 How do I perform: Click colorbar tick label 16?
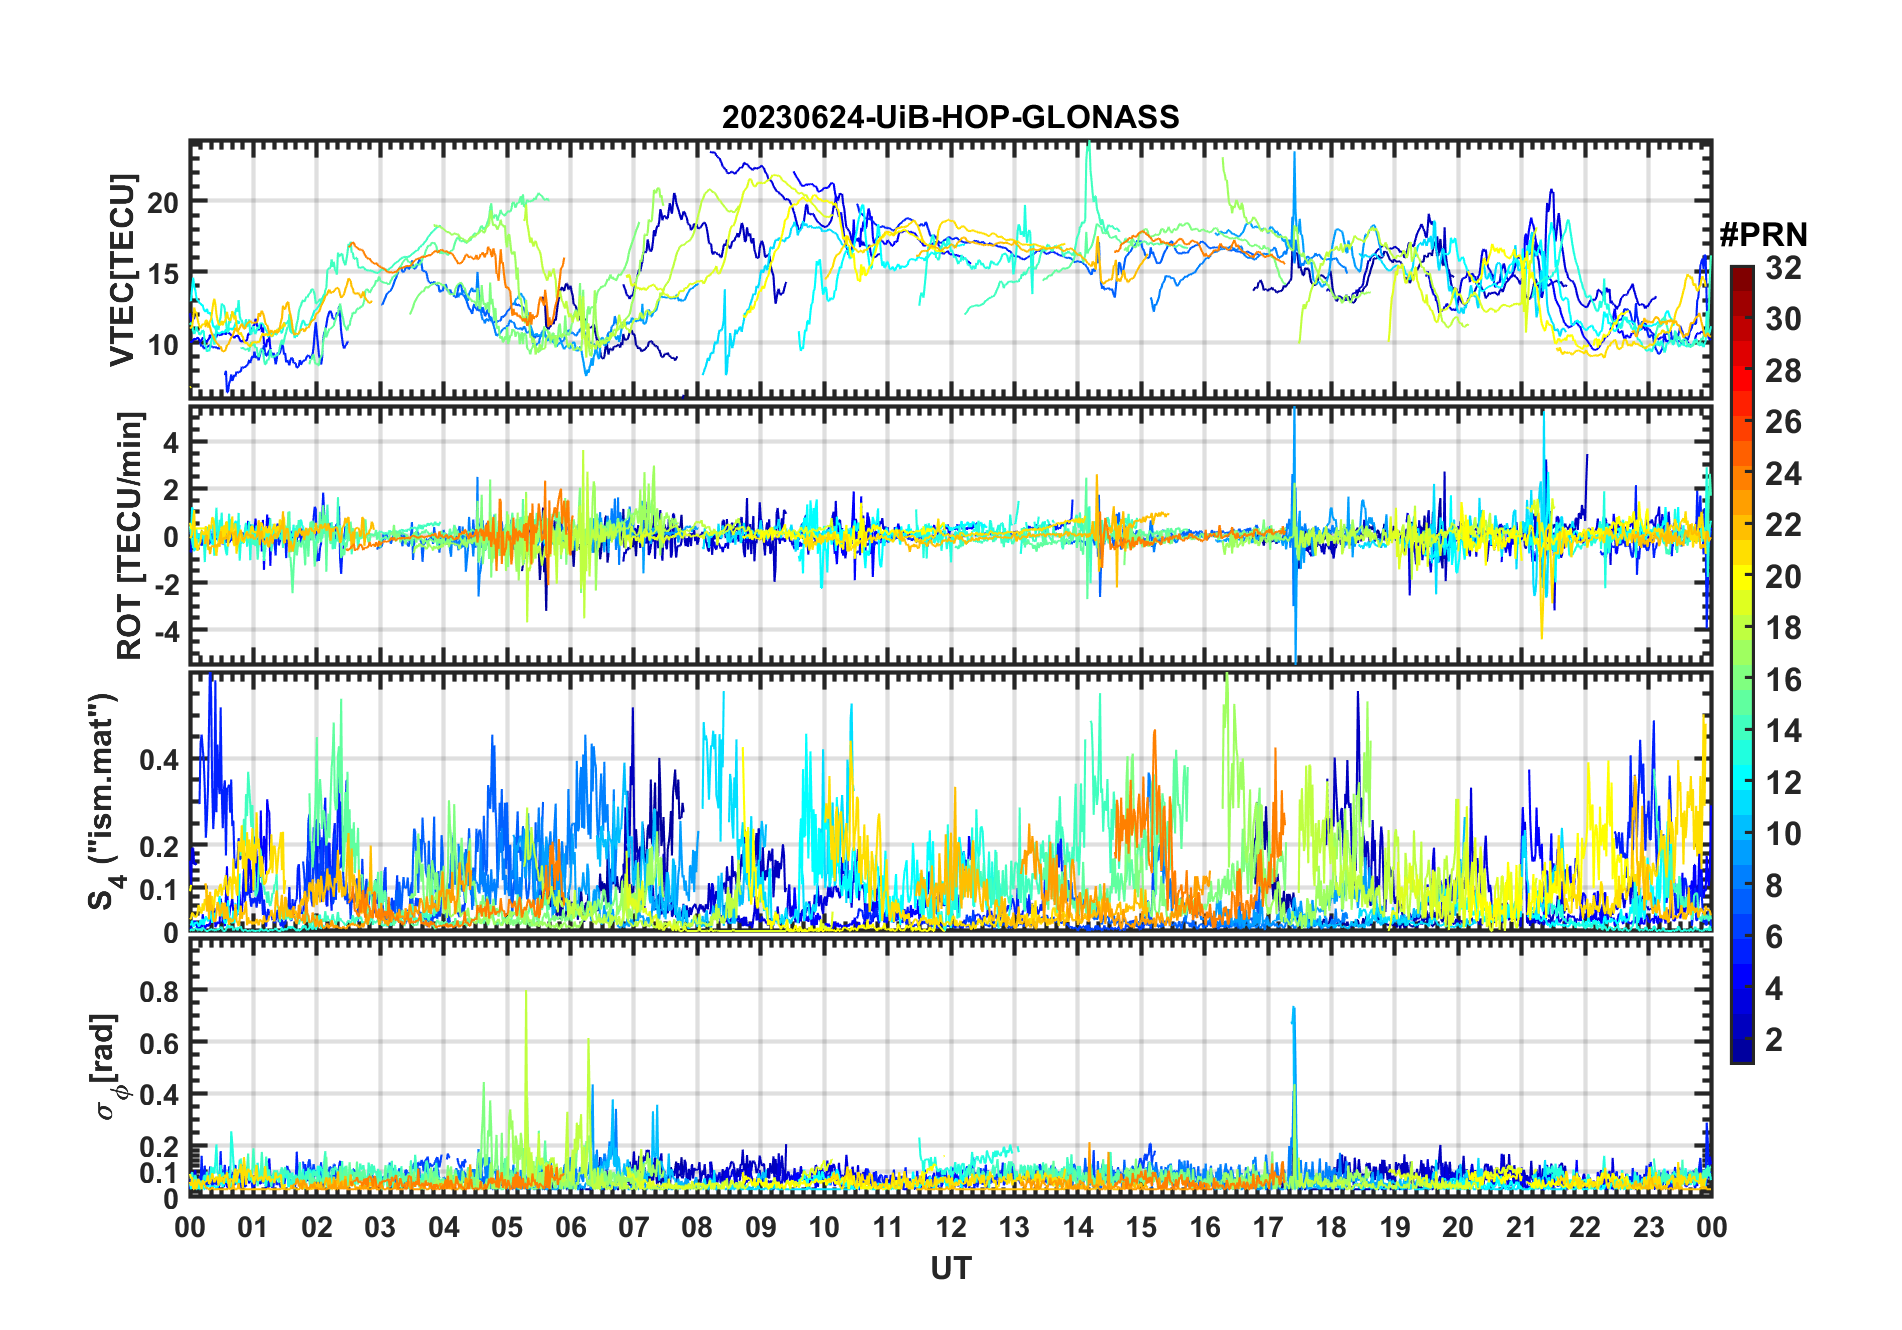coord(1783,680)
